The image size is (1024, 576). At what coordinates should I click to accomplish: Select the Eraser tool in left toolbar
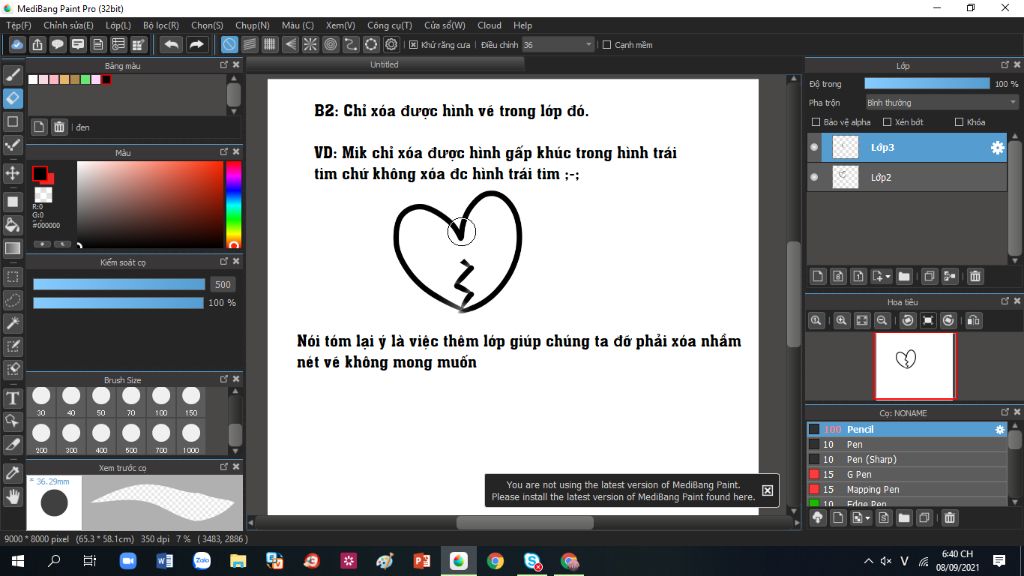pos(13,98)
